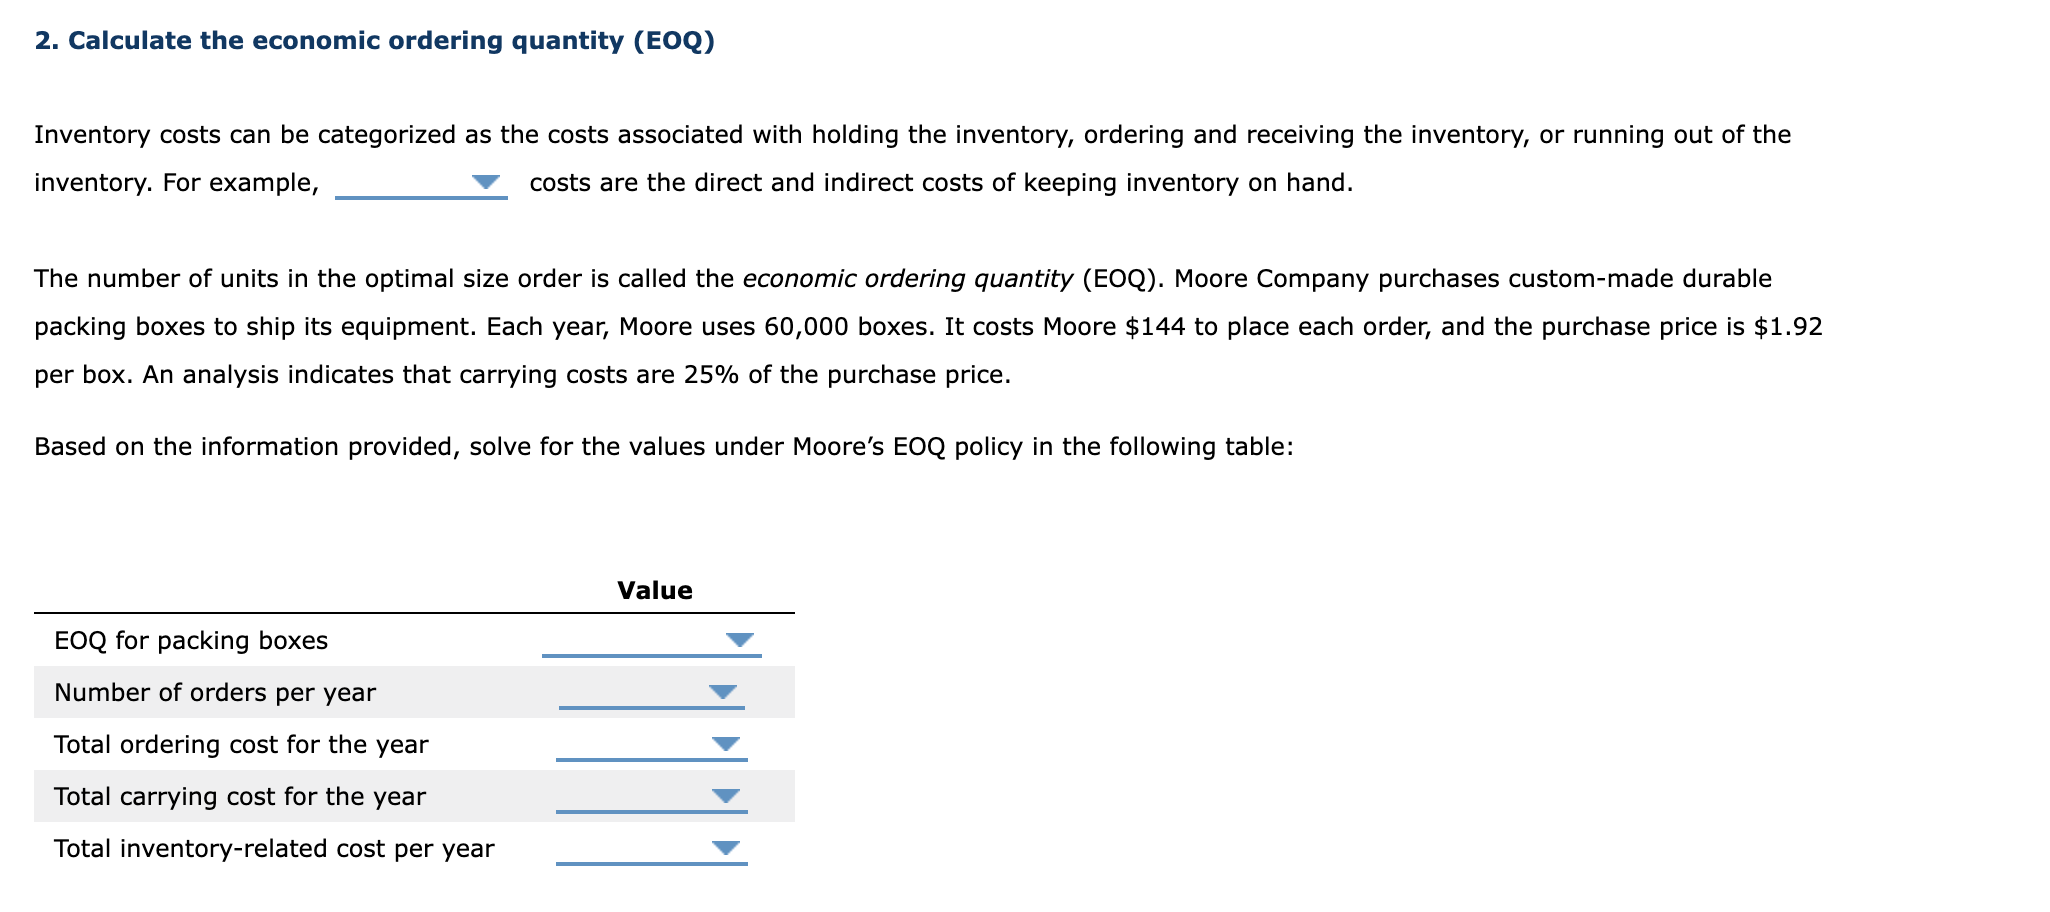
Task: Click the Value column header
Action: pyautogui.click(x=653, y=590)
